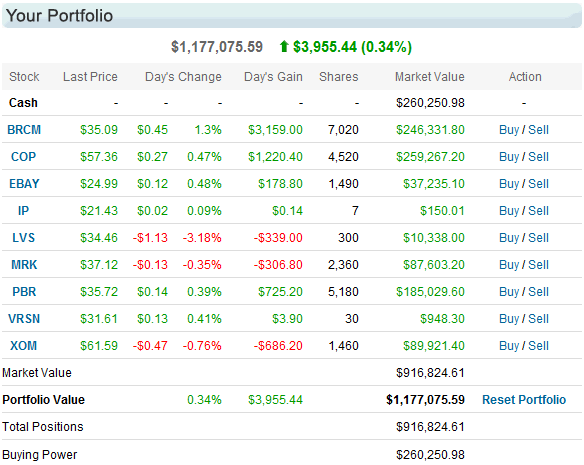Select the Total Positions value $916,824.61
The width and height of the screenshot is (584, 465).
click(x=430, y=427)
